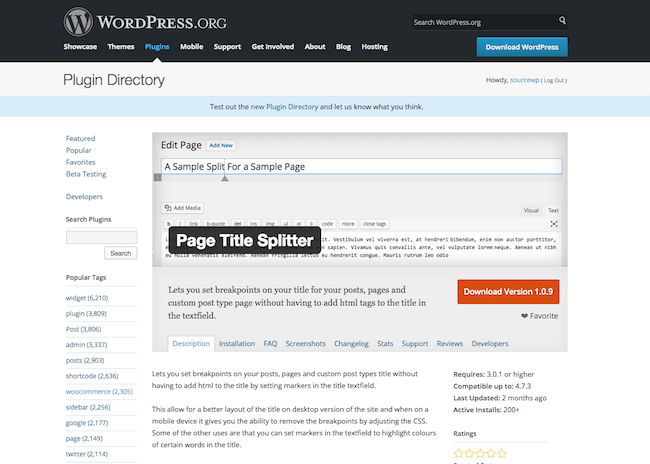650x464 pixels.
Task: Go to Get Involved in navigation
Action: click(x=272, y=46)
